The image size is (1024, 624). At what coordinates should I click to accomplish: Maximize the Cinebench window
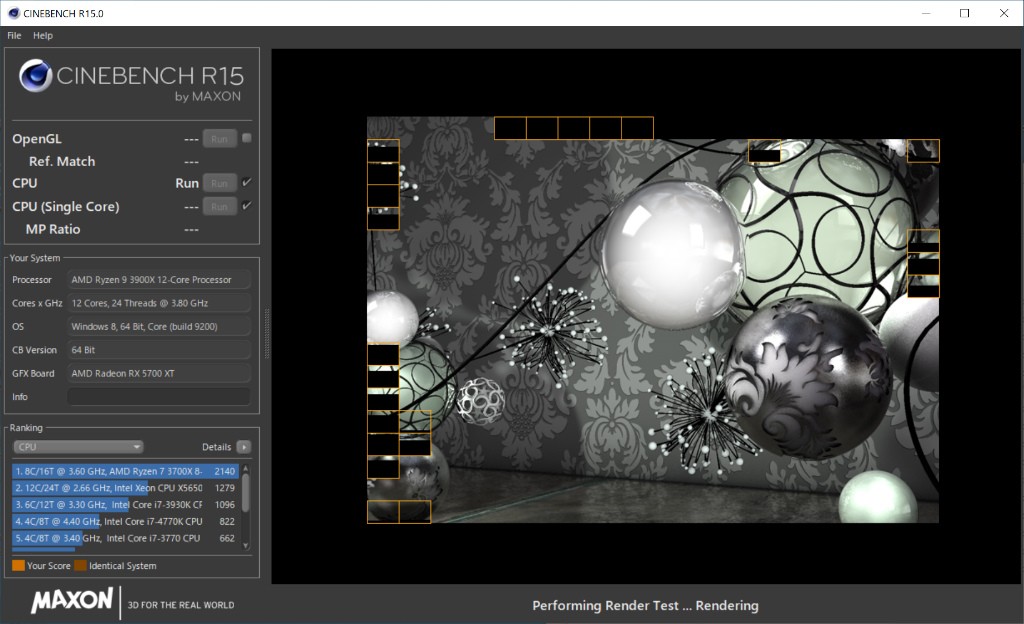[964, 13]
